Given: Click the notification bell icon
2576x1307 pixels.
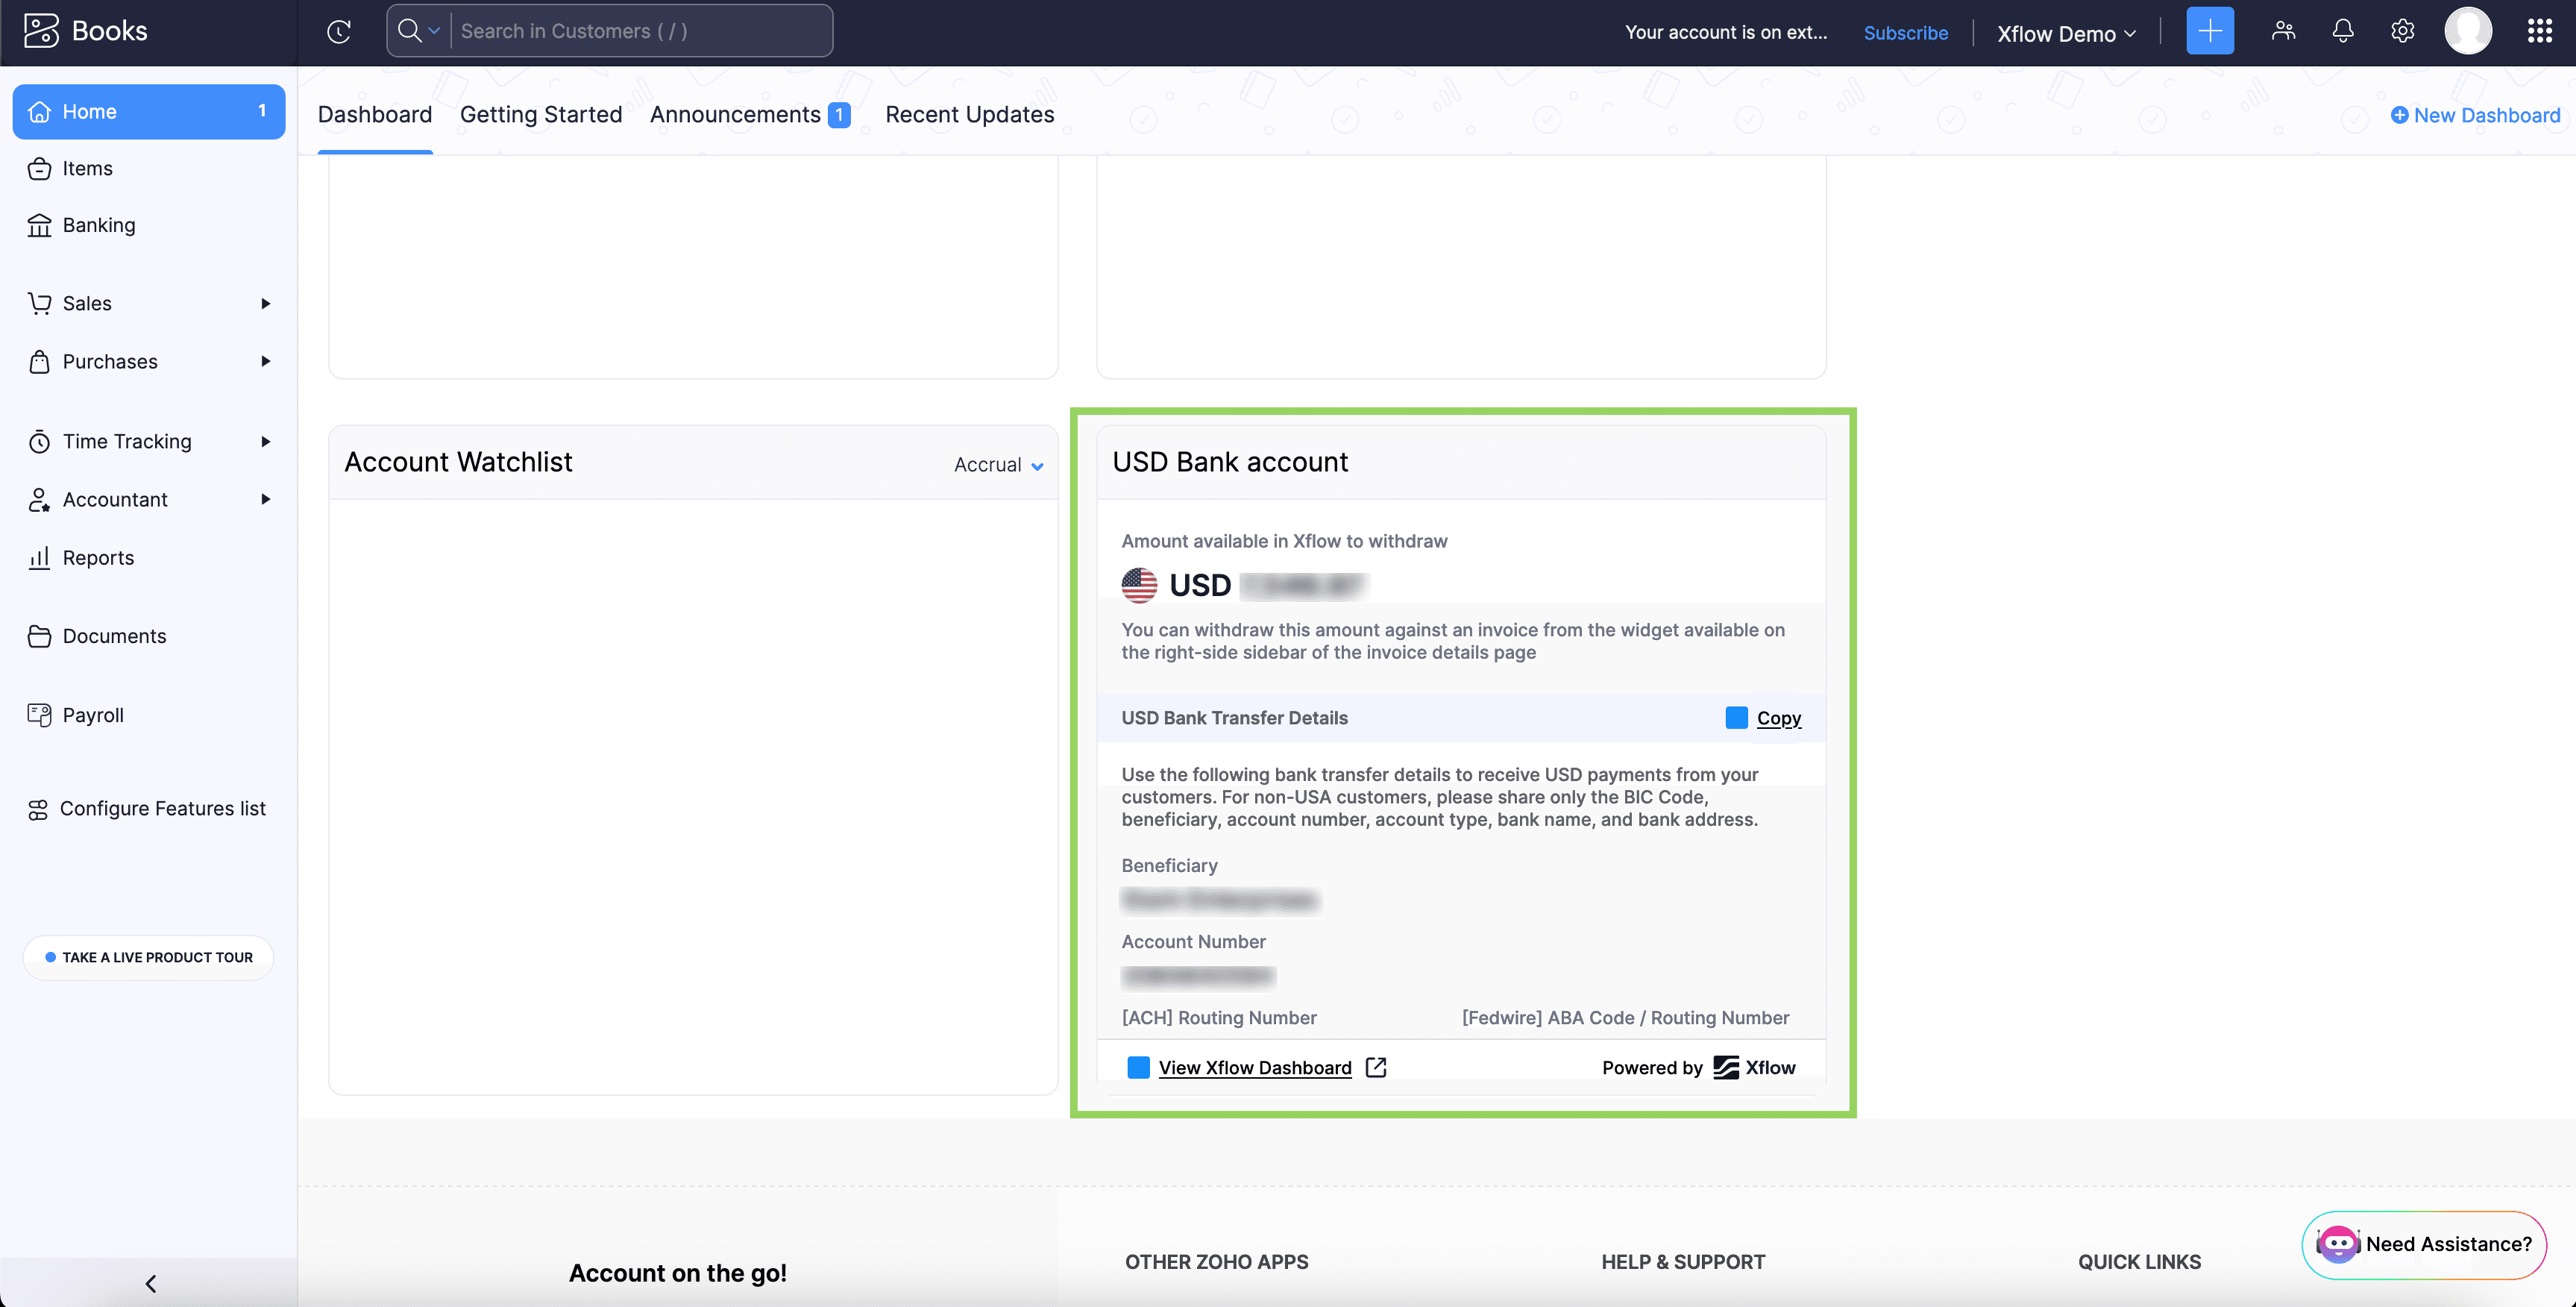Looking at the screenshot, I should (2341, 30).
